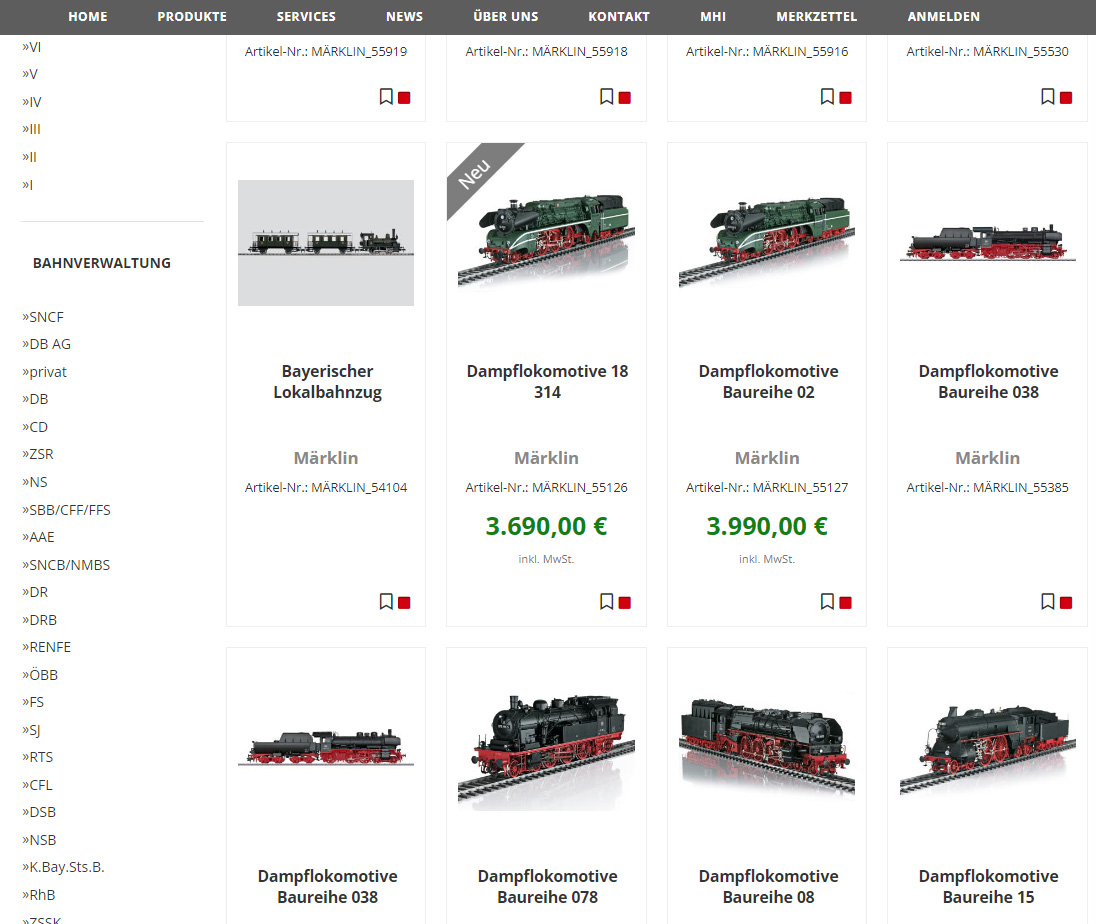Filter by SNCF railway administration
Image resolution: width=1096 pixels, height=924 pixels.
[x=46, y=317]
